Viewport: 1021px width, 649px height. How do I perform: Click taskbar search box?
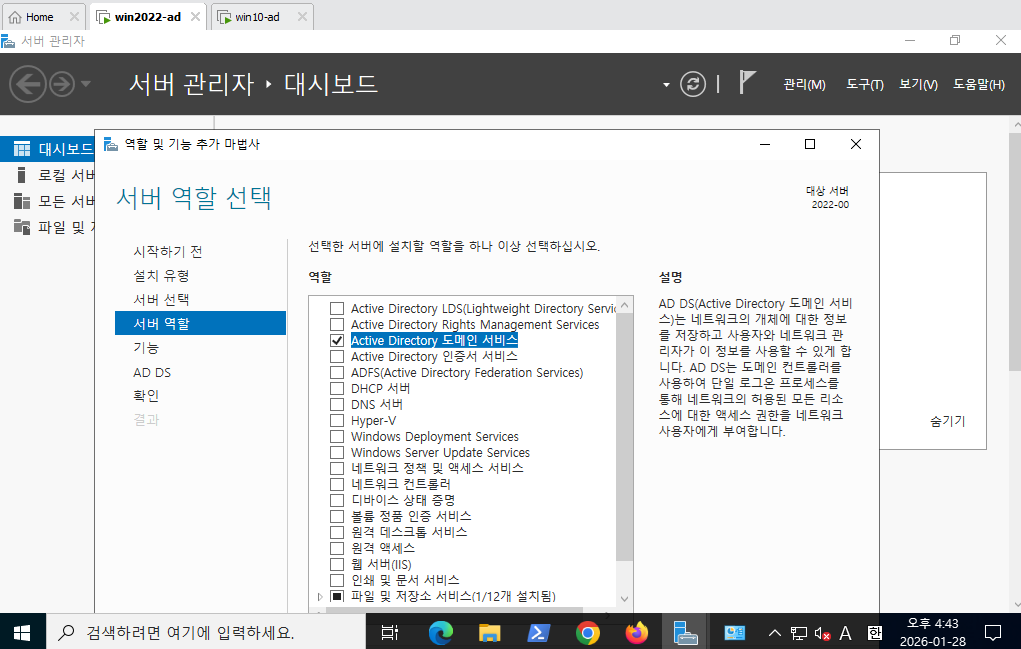point(206,632)
